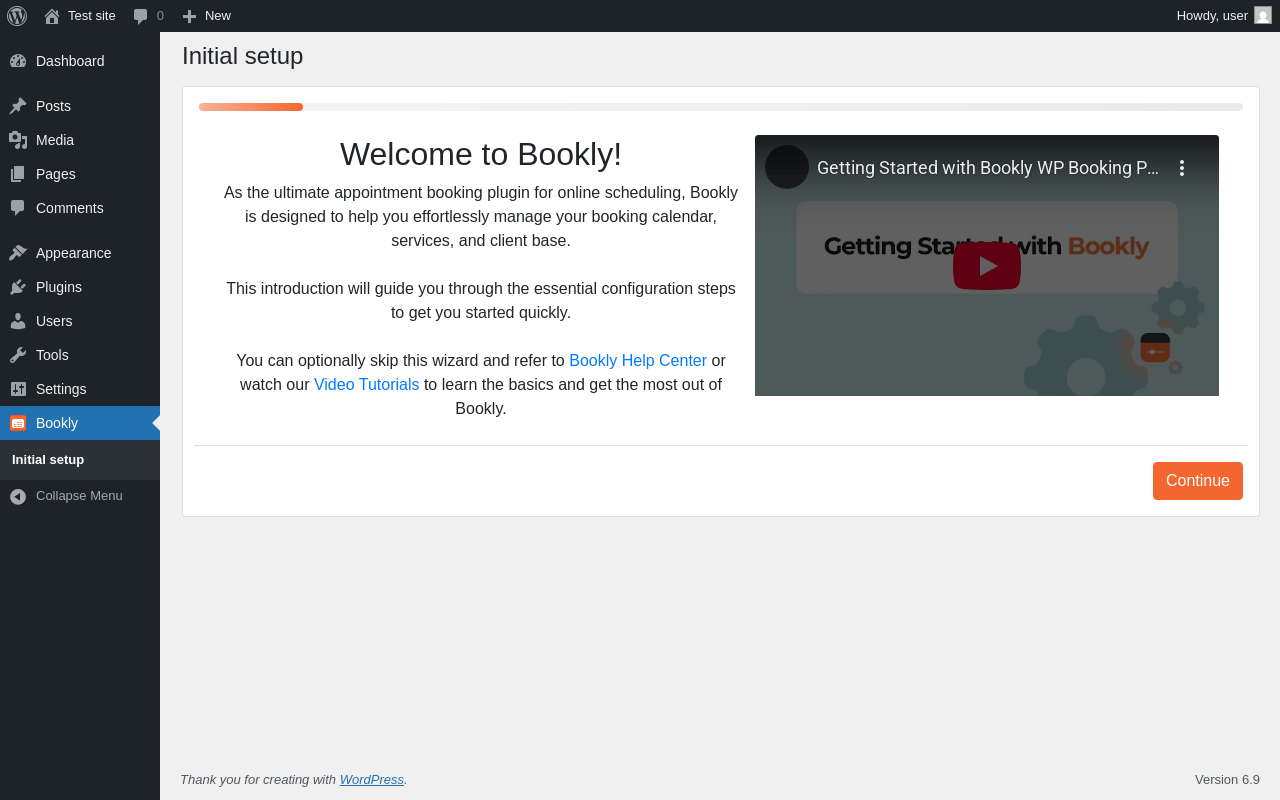The image size is (1280, 800).
Task: Click the Tools wrench icon
Action: 18,355
